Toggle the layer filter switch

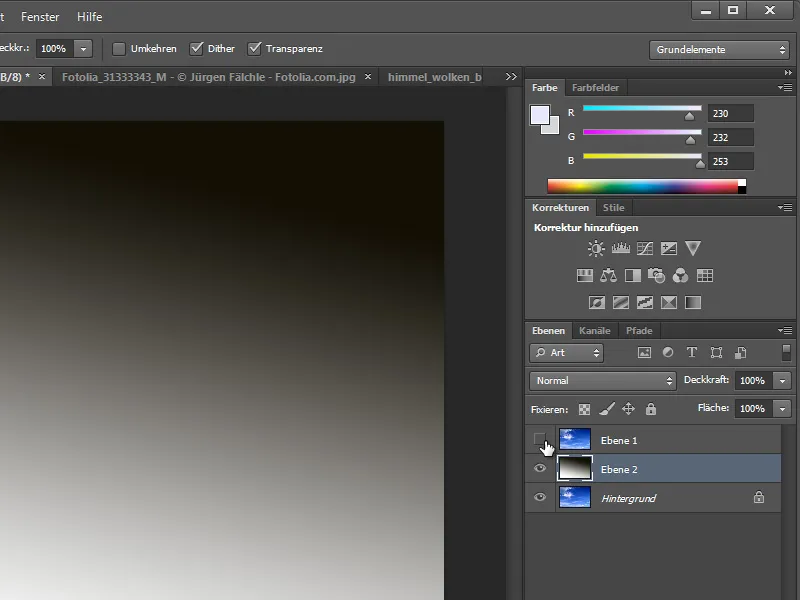click(x=786, y=353)
